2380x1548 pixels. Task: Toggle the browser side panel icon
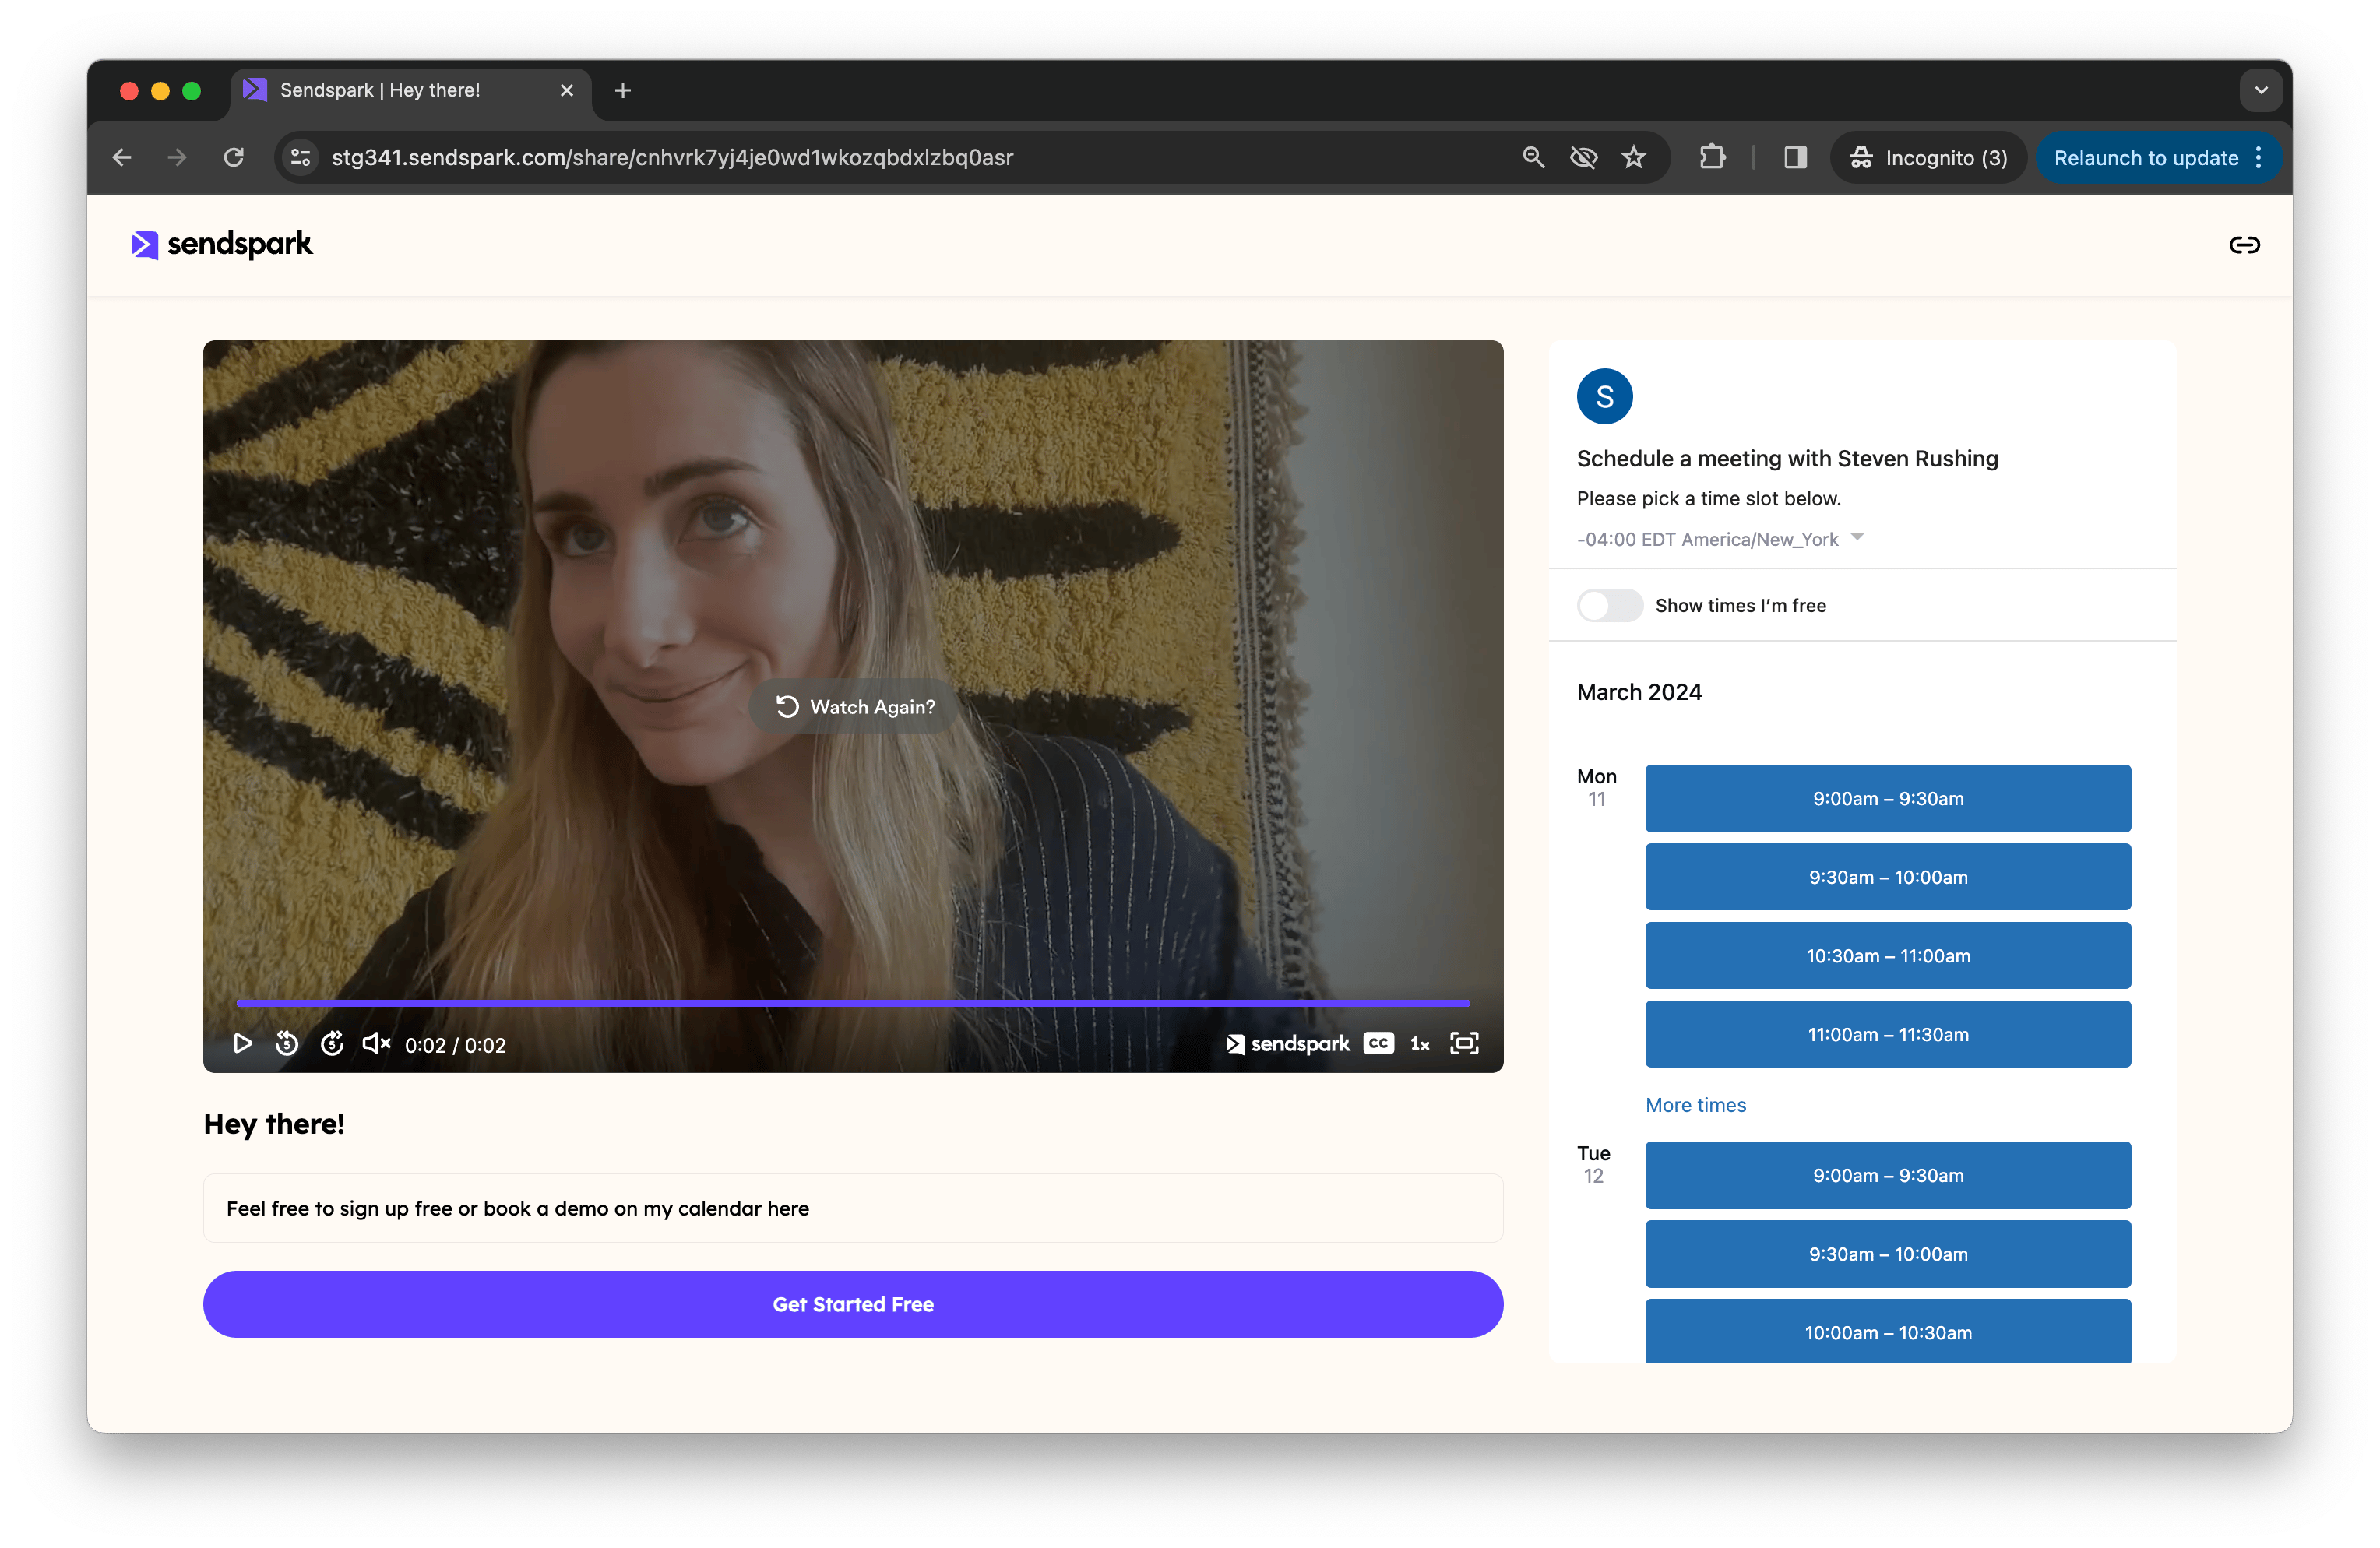point(1796,157)
